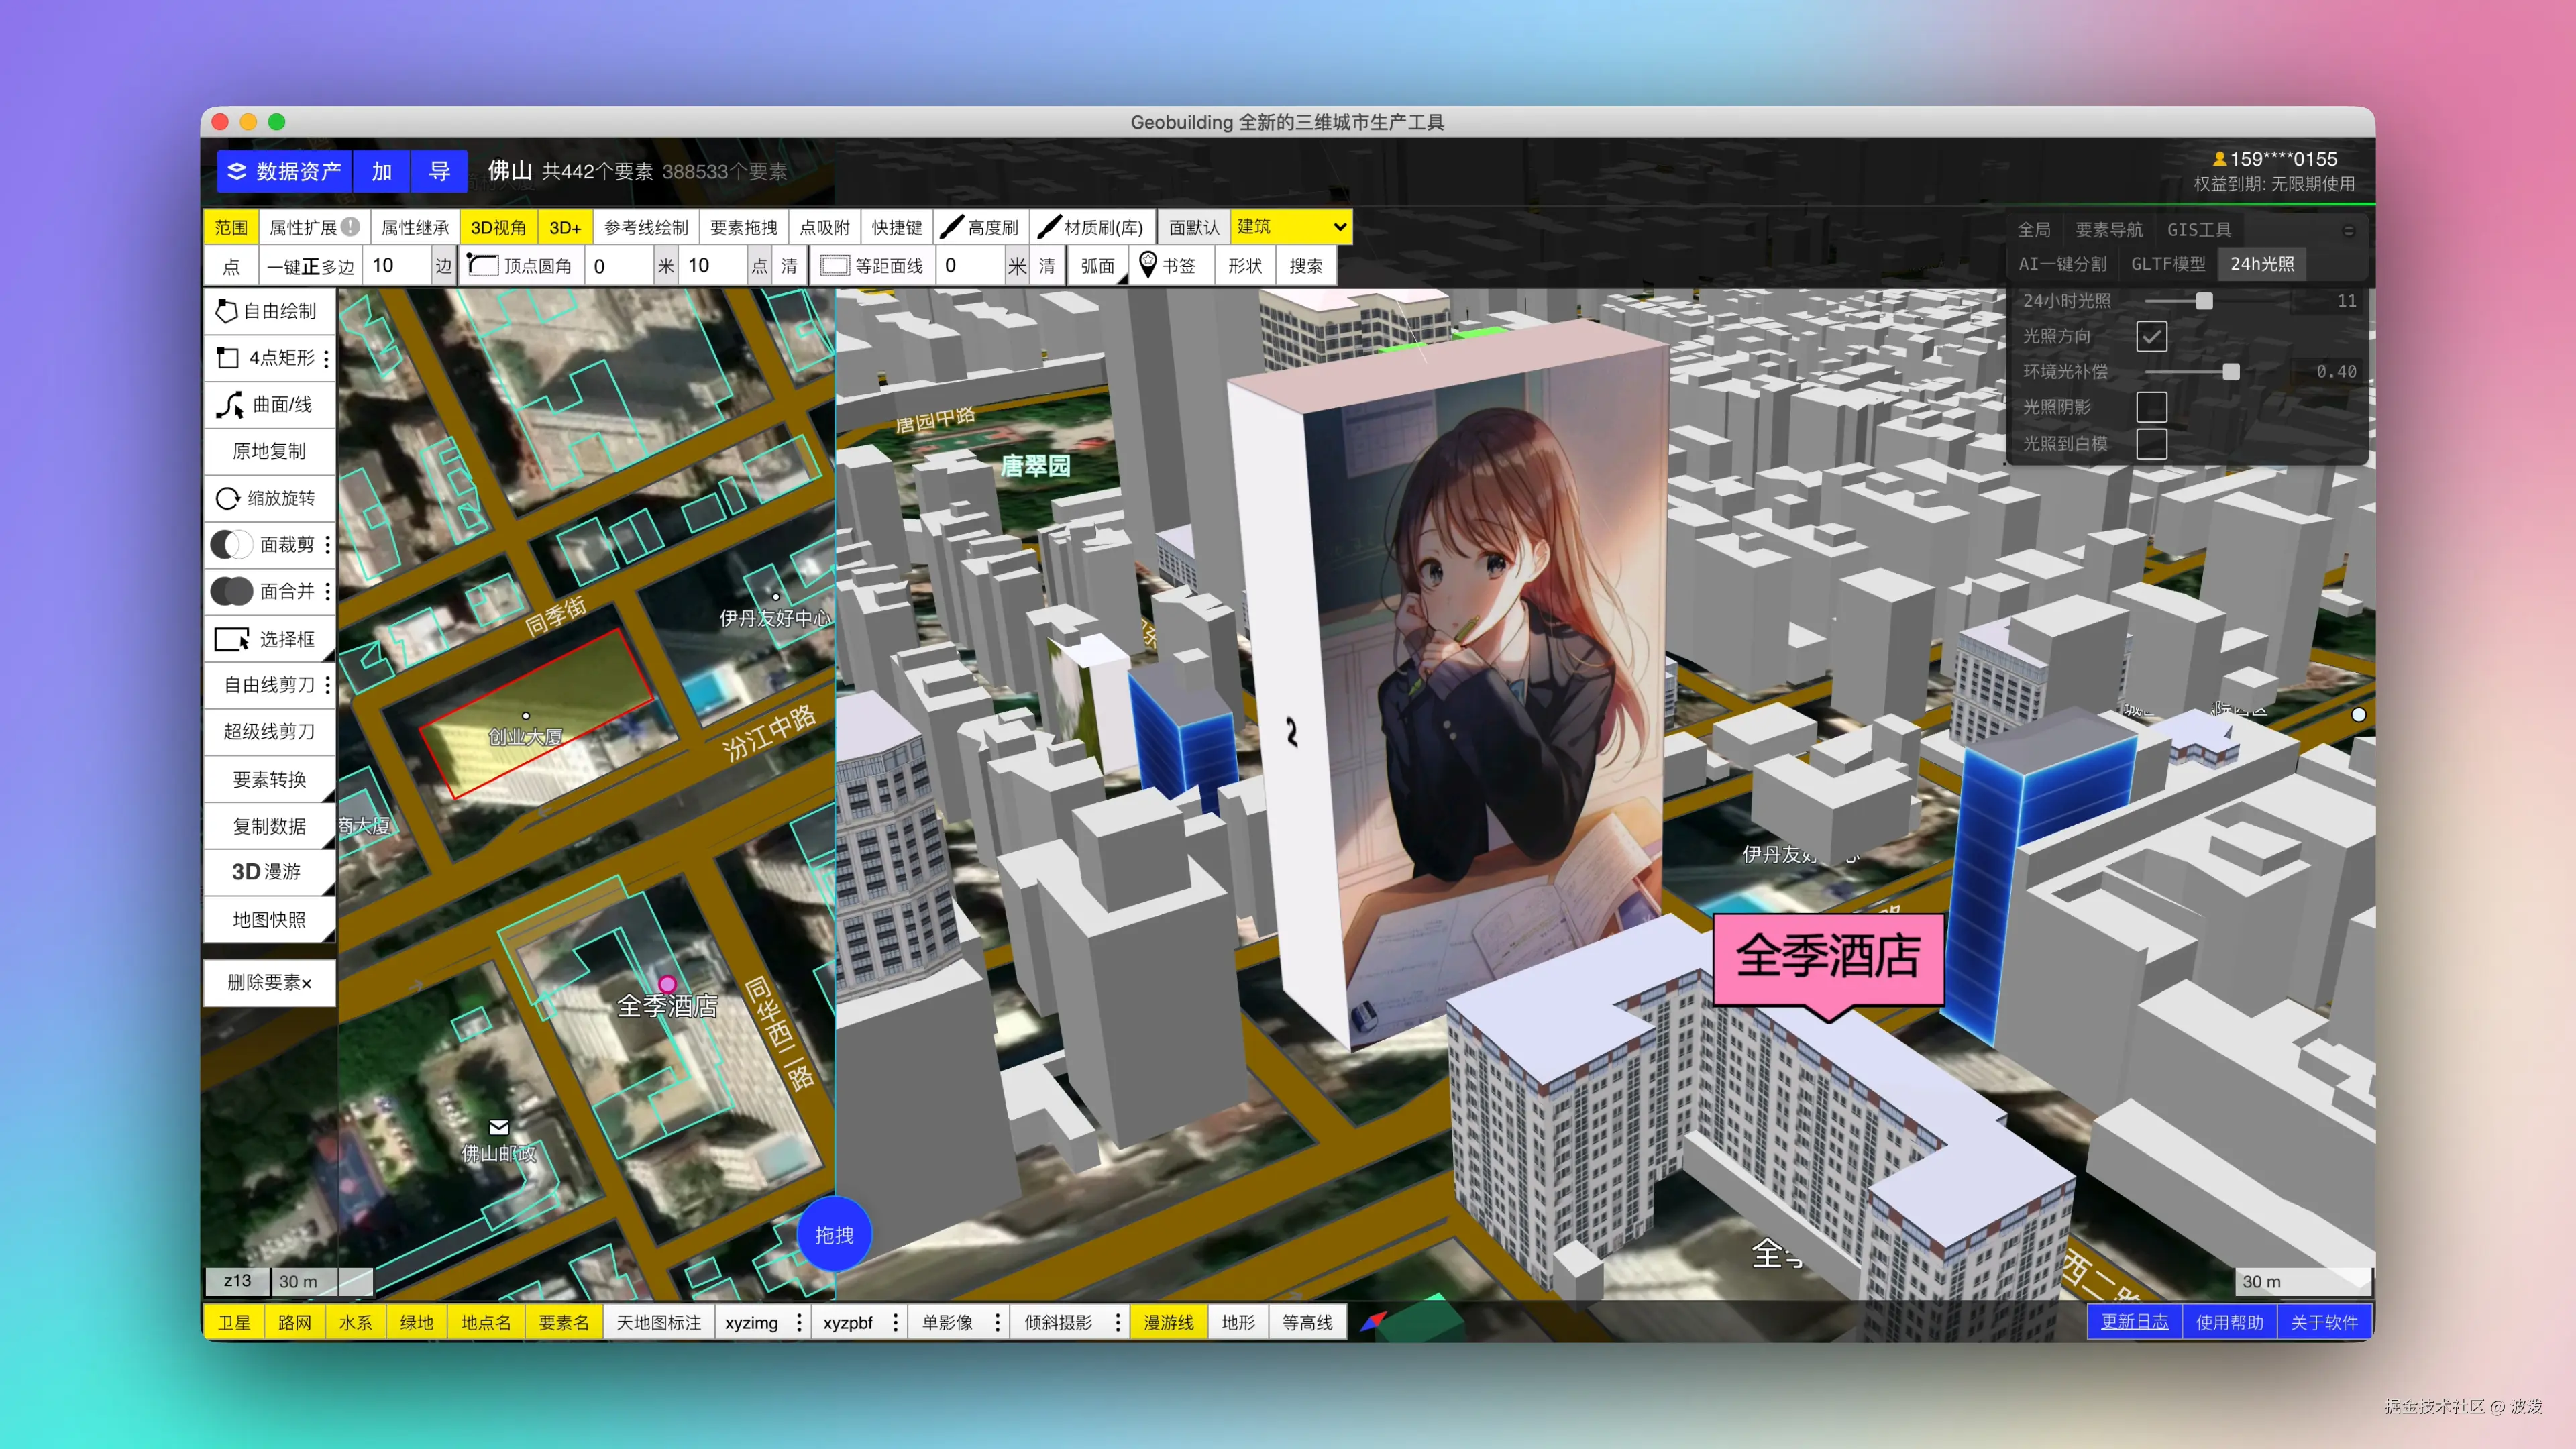Choose the 曲面/线 curve tool

click(x=269, y=405)
